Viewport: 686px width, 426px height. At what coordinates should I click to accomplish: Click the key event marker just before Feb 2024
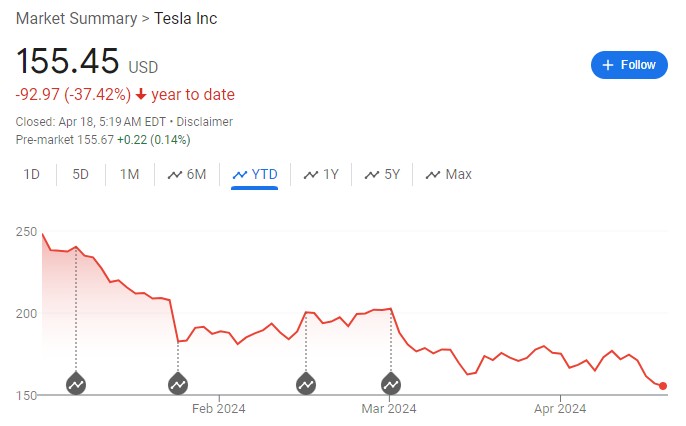pyautogui.click(x=178, y=383)
